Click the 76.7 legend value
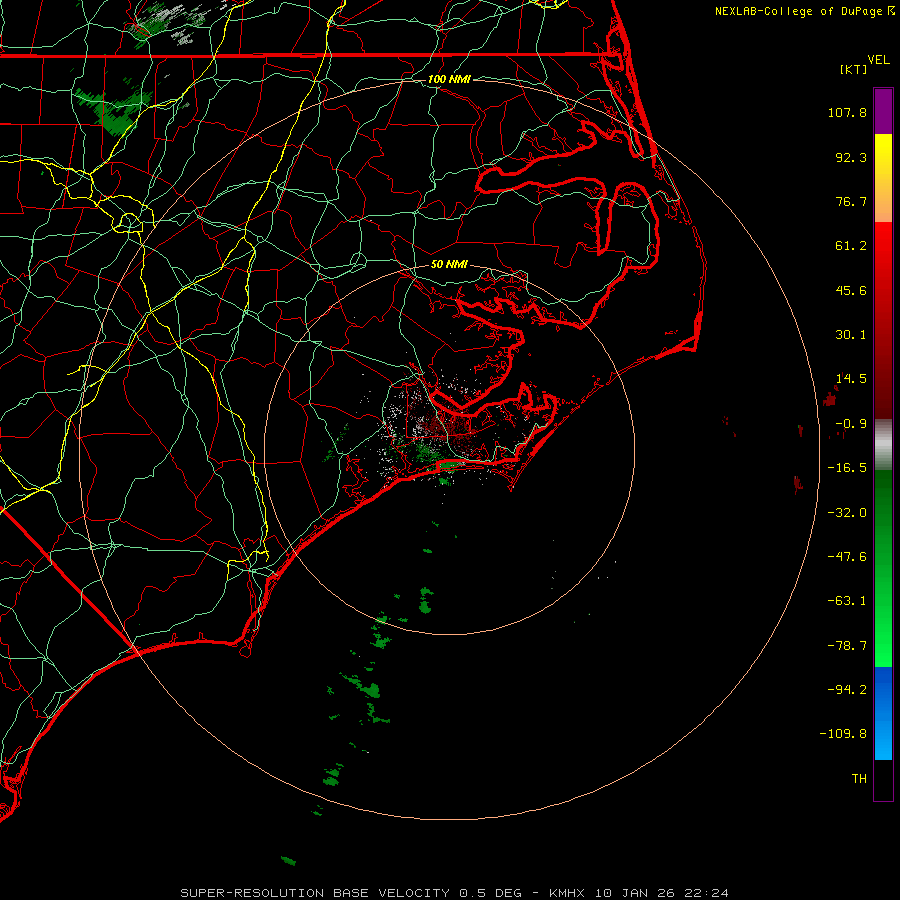 (851, 201)
